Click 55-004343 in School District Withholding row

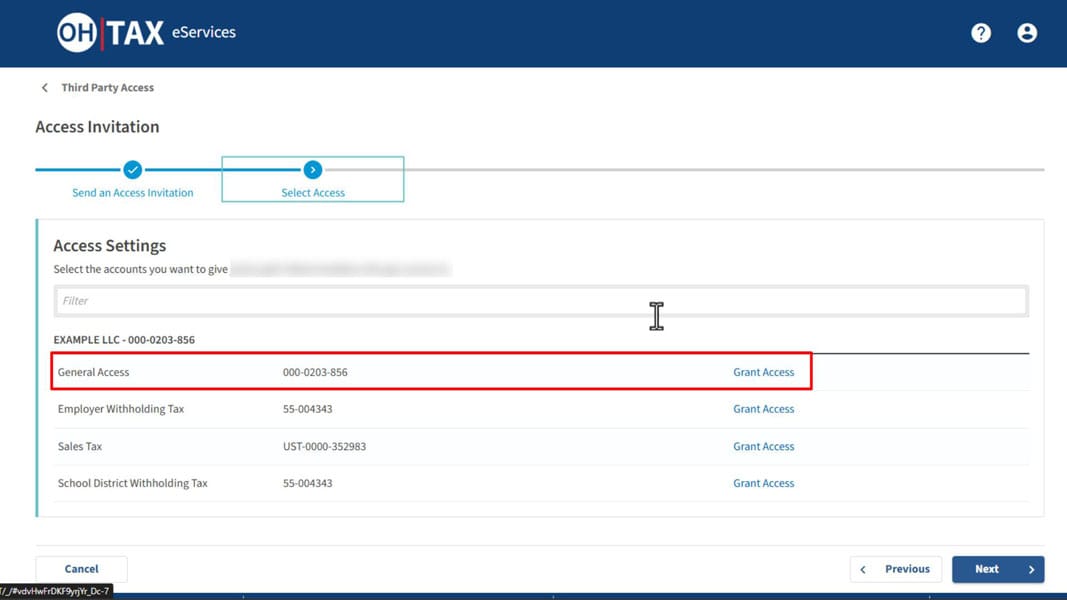click(x=308, y=483)
